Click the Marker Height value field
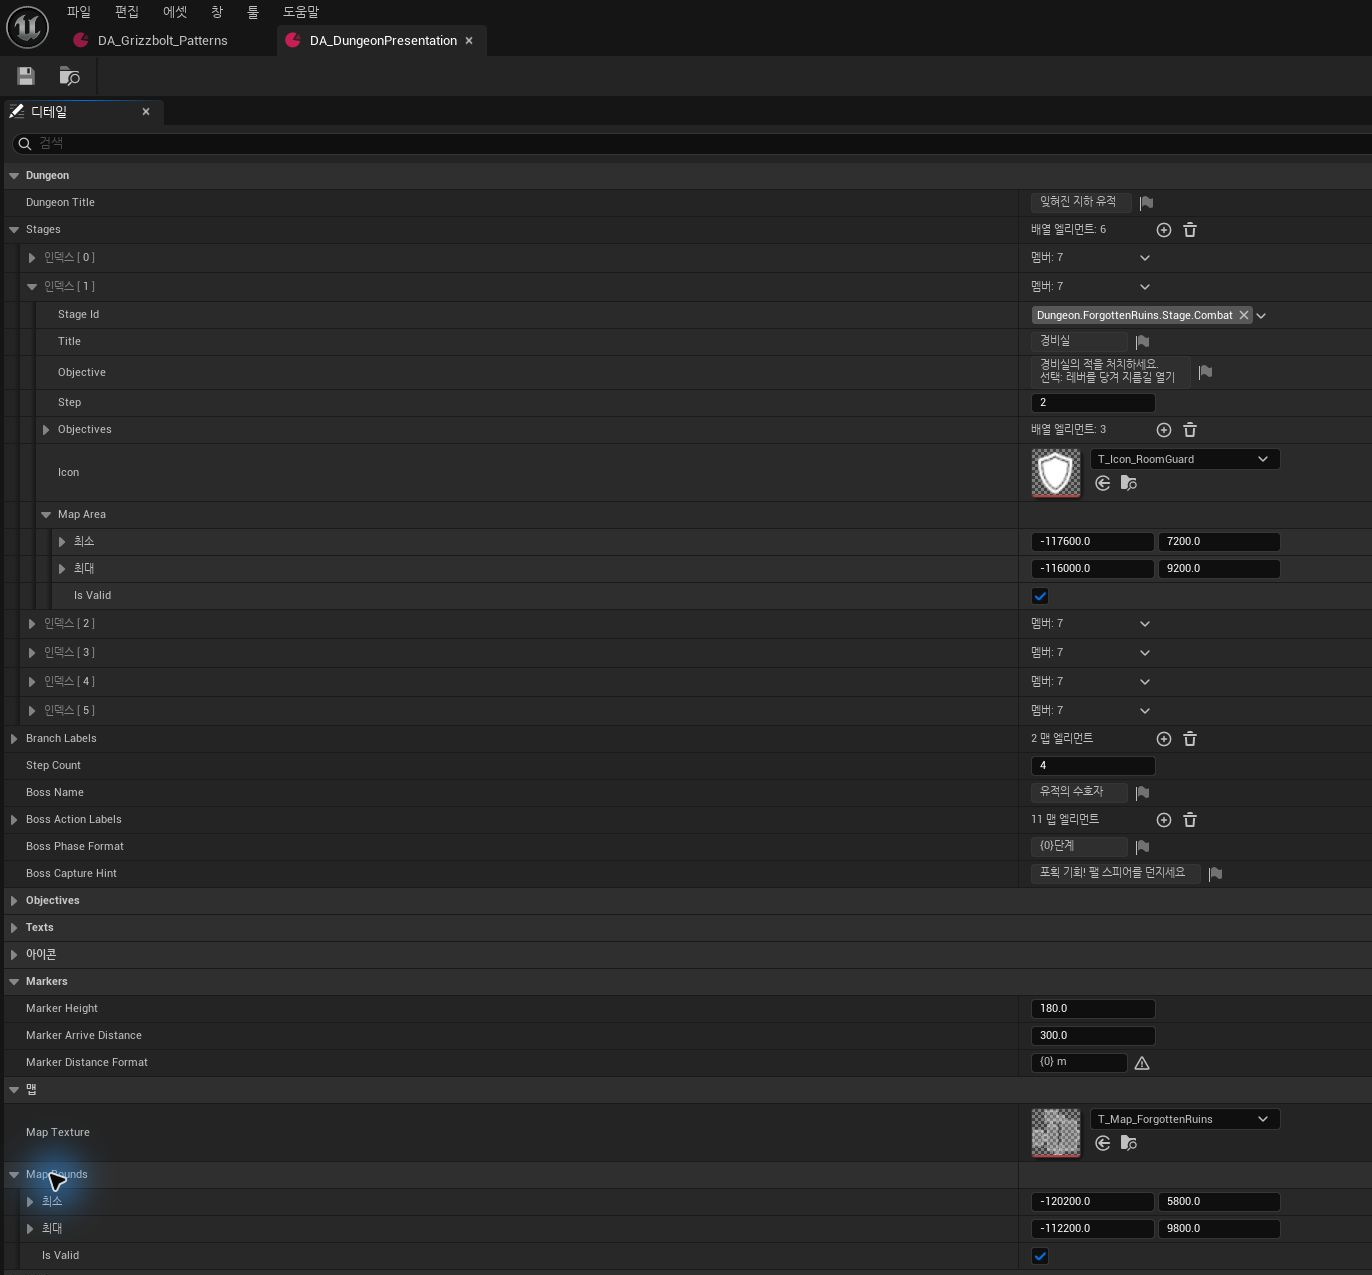Viewport: 1372px width, 1275px height. coord(1093,1009)
